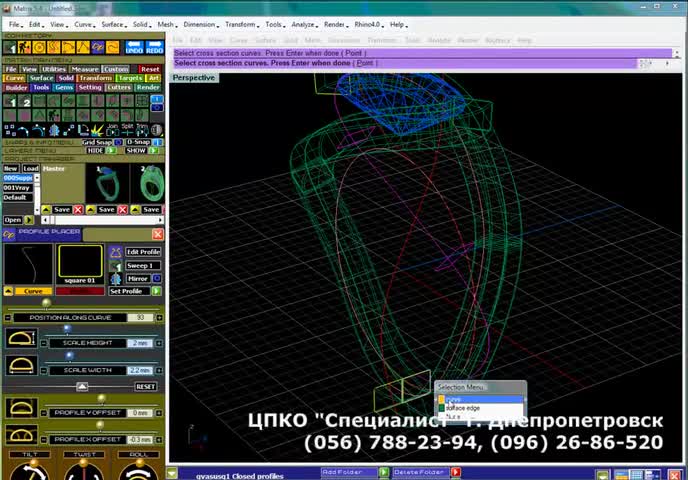The height and width of the screenshot is (480, 688).
Task: Click the shaded sphere display icon
Action: (157, 130)
